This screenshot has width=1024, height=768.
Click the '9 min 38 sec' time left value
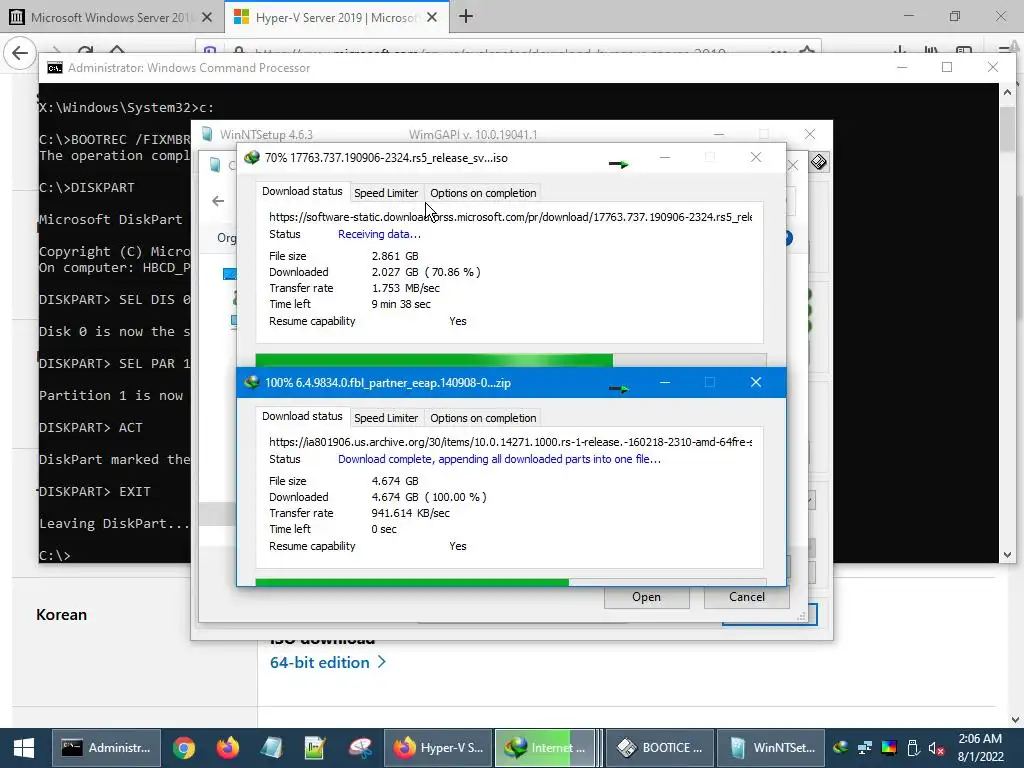coord(401,304)
